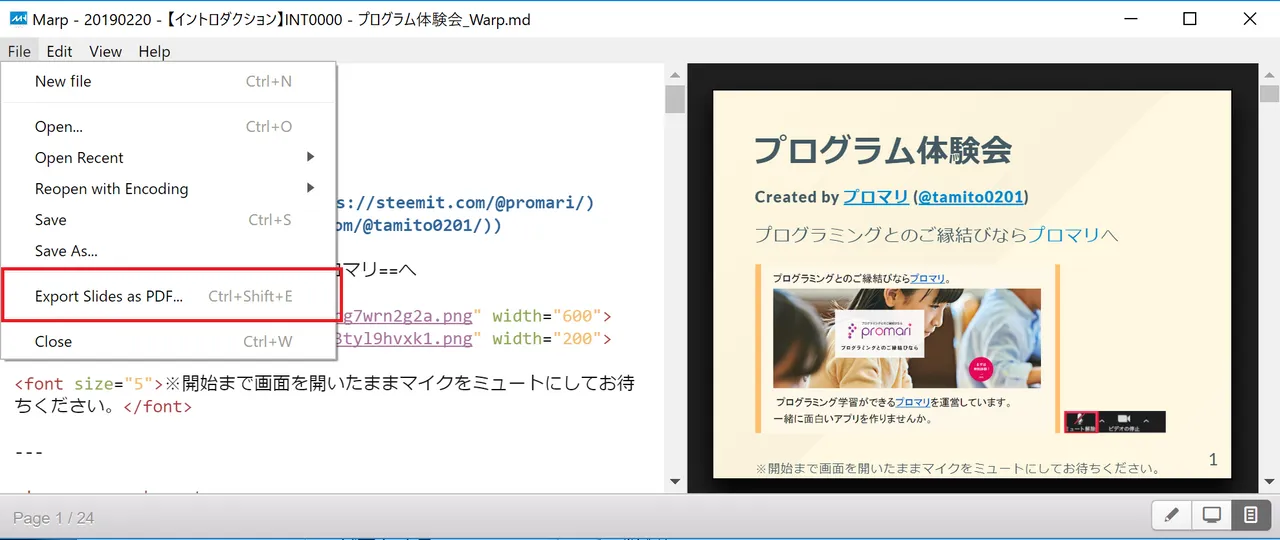Open the プロマリ link beside Created by
Image resolution: width=1280 pixels, height=540 pixels.
(875, 197)
